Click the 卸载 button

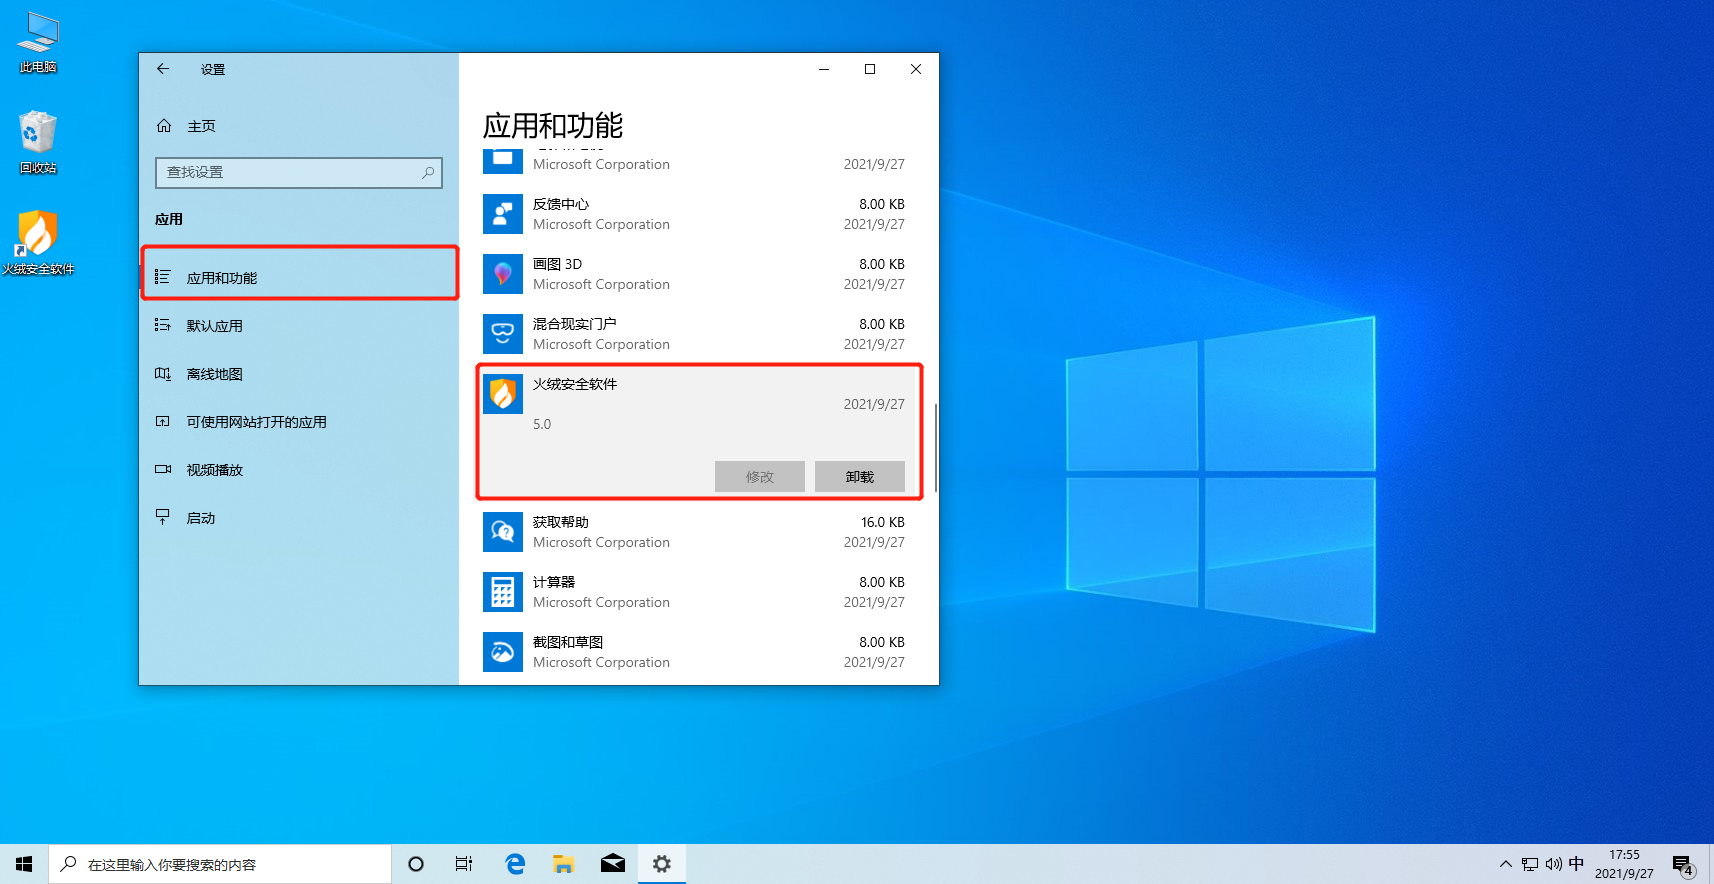(x=860, y=476)
